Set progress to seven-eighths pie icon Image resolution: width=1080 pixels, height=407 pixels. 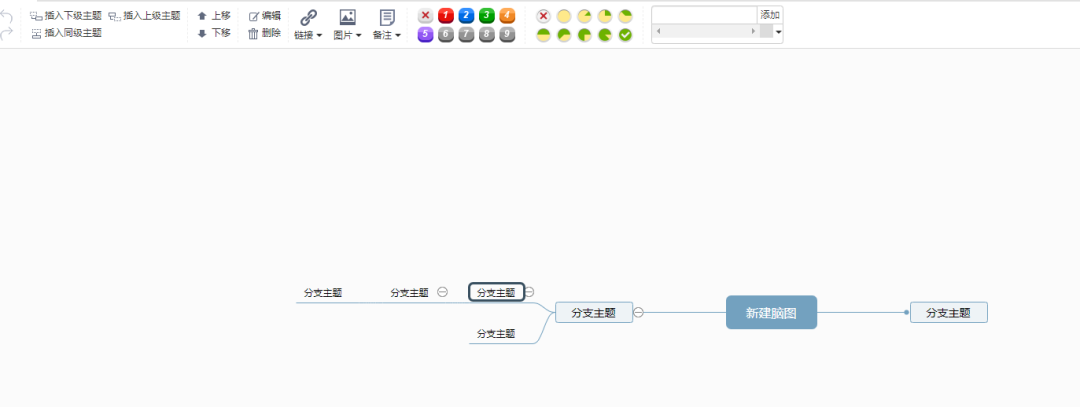605,35
